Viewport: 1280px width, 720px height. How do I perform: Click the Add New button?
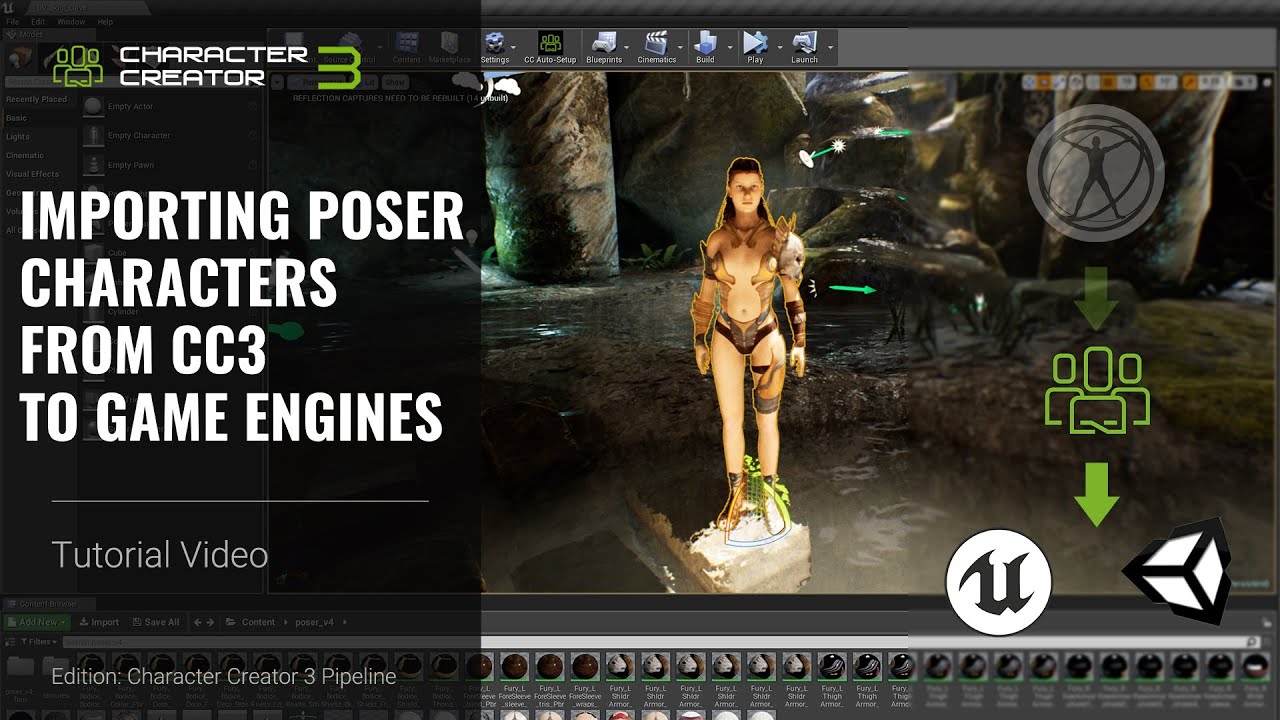click(x=37, y=622)
